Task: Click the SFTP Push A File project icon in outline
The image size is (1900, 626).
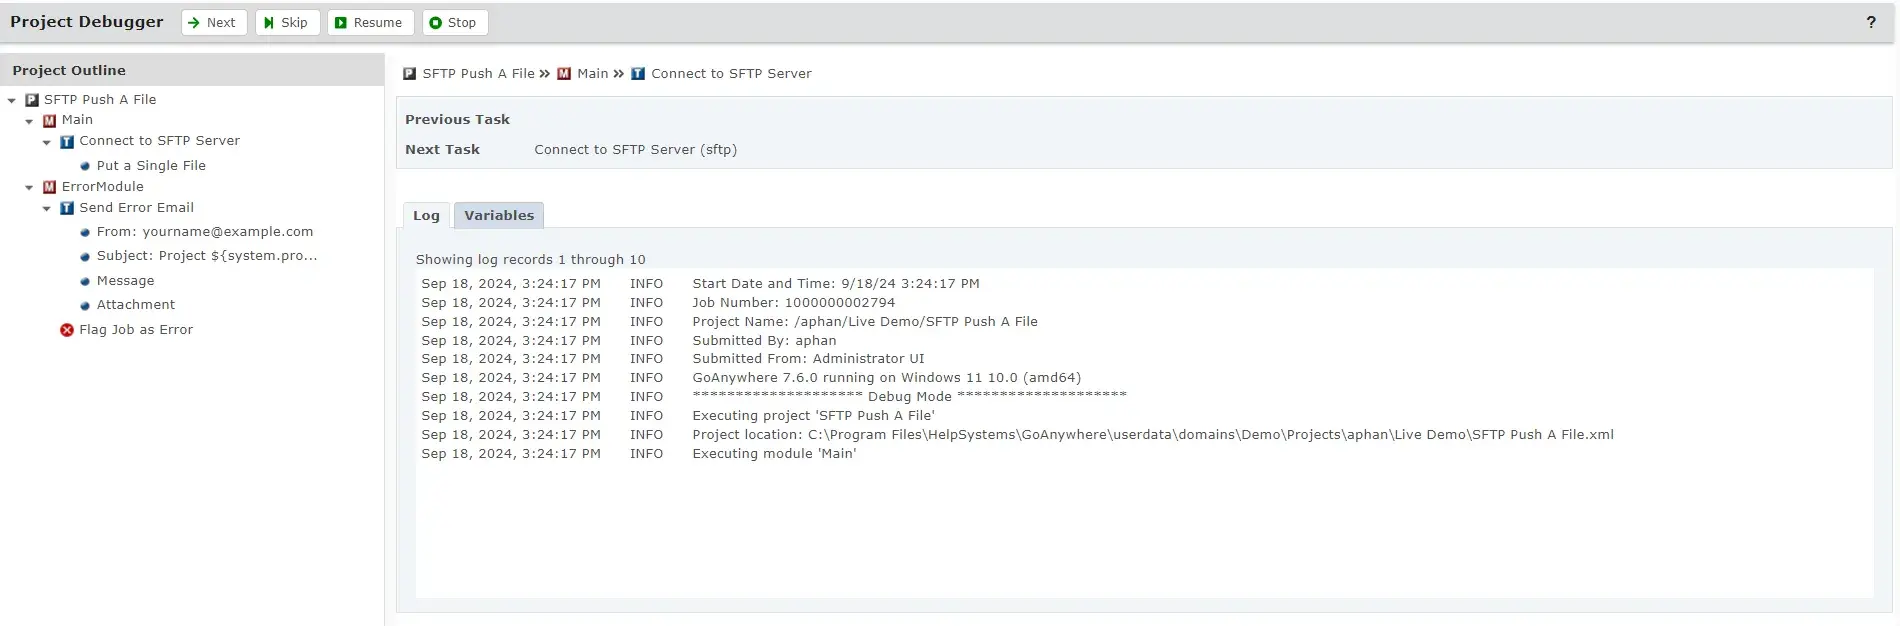Action: pos(32,100)
